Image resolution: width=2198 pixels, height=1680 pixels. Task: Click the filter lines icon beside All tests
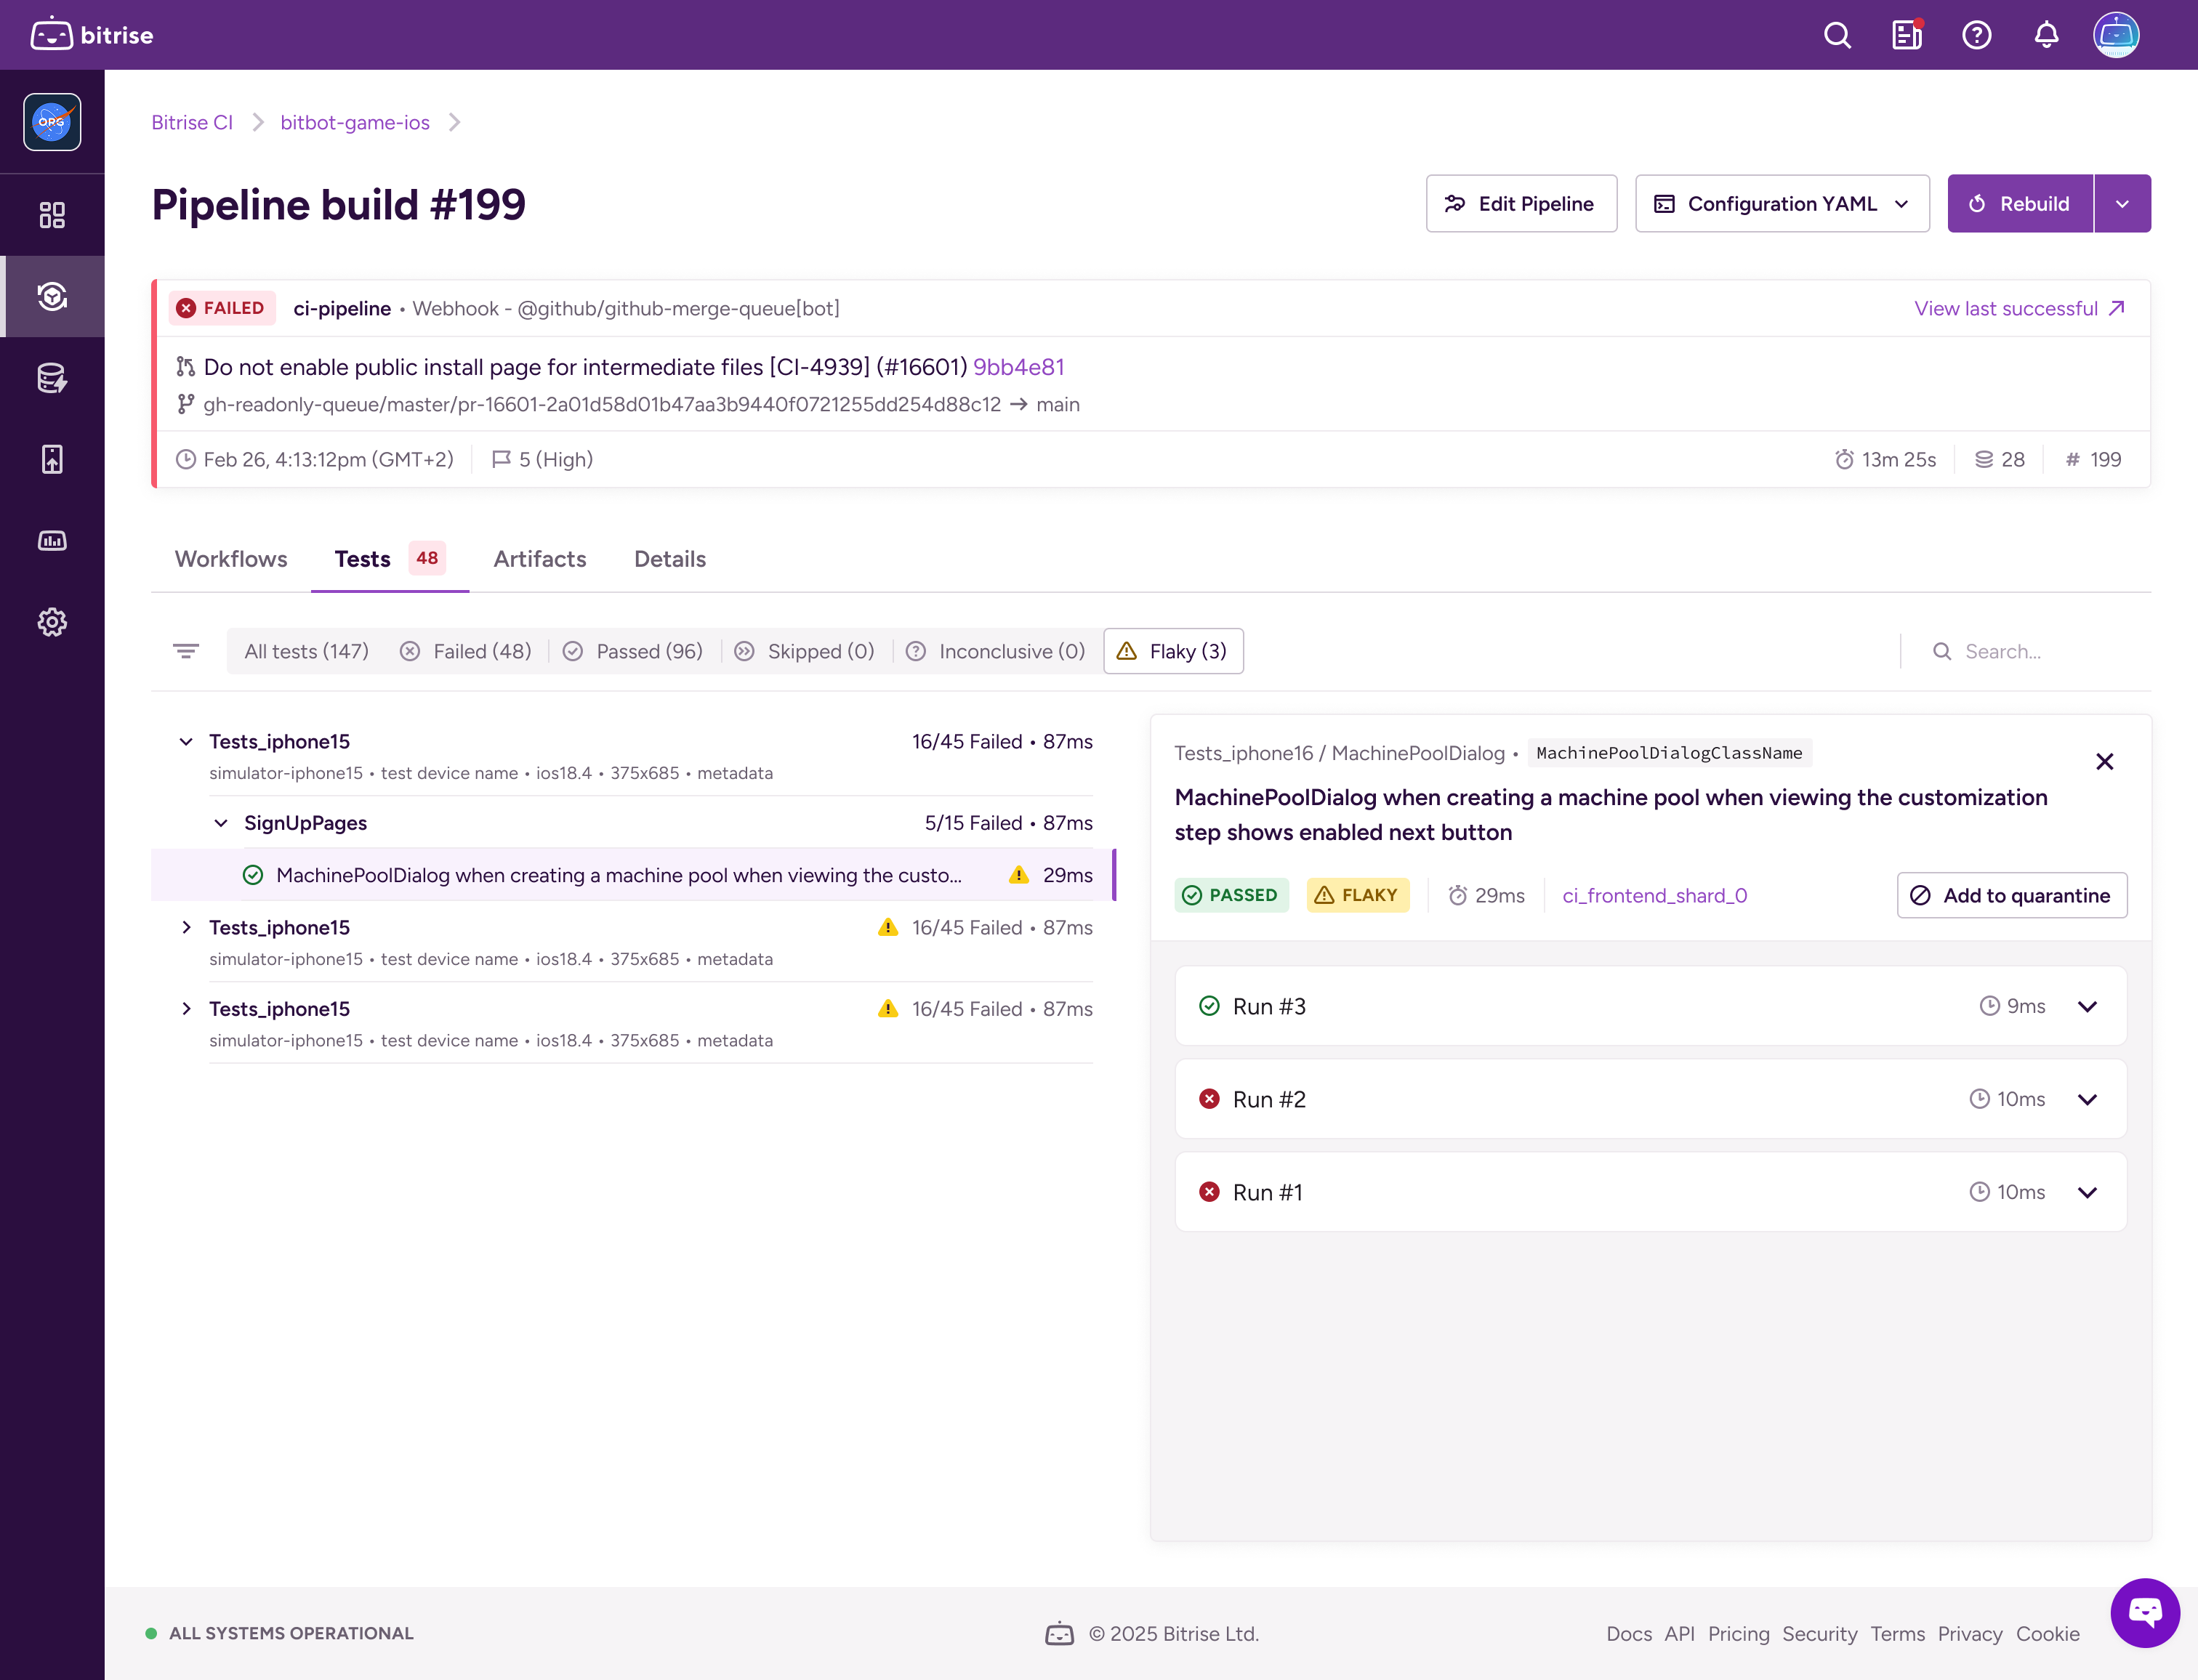pos(186,651)
